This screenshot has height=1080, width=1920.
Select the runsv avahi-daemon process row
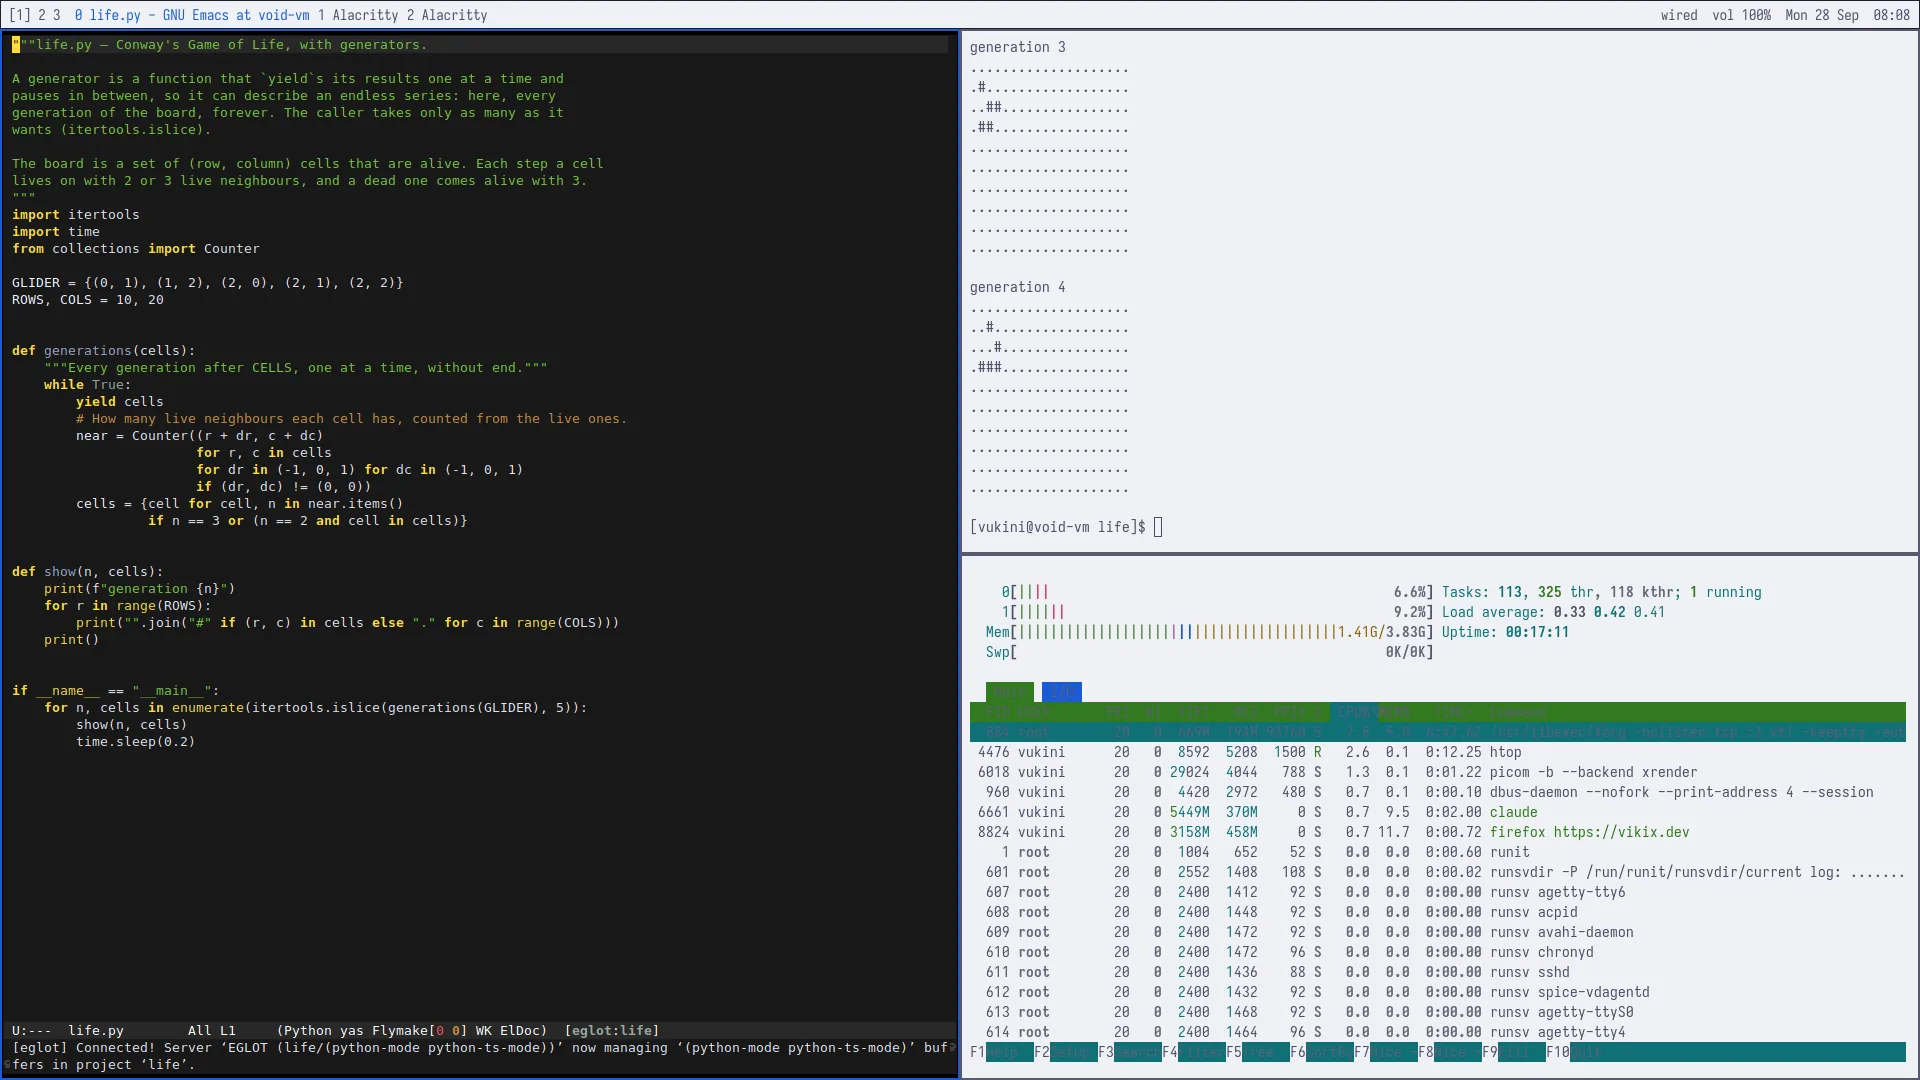click(x=1438, y=932)
